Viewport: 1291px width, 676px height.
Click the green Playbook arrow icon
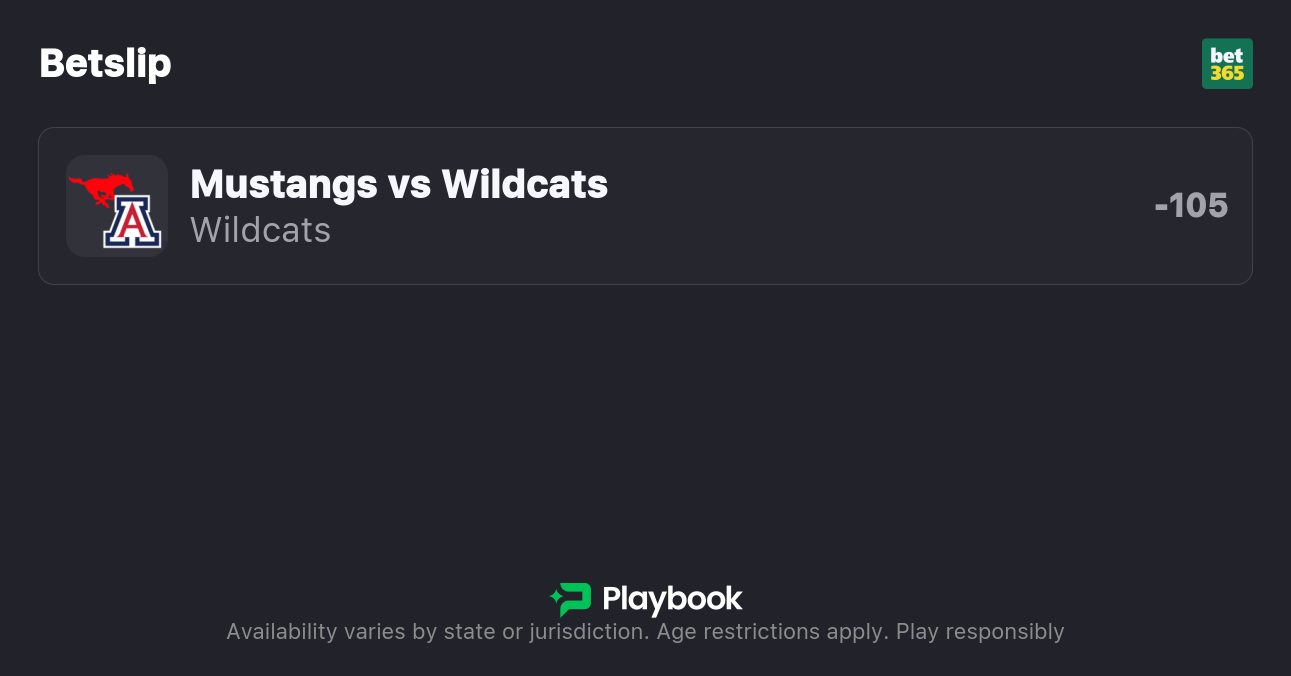[x=570, y=598]
